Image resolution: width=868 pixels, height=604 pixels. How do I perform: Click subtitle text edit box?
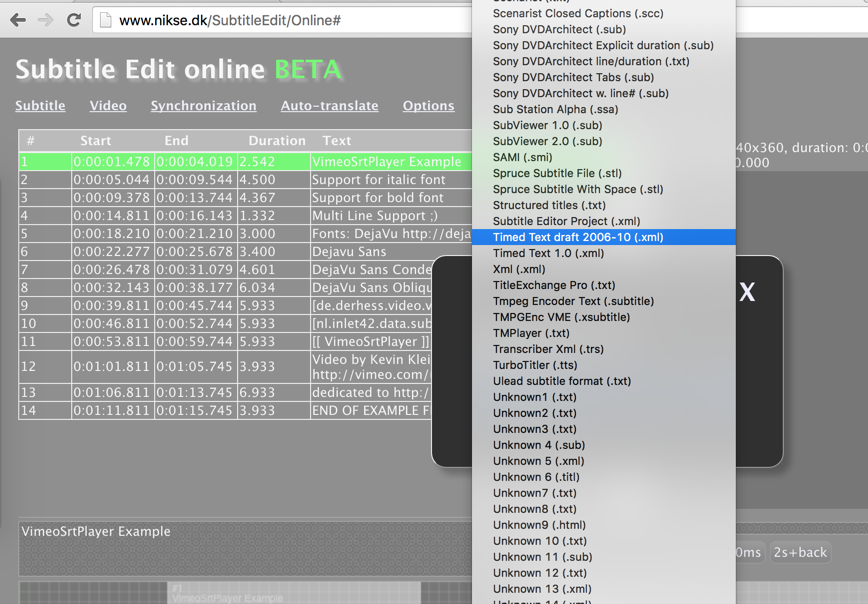tap(245, 548)
